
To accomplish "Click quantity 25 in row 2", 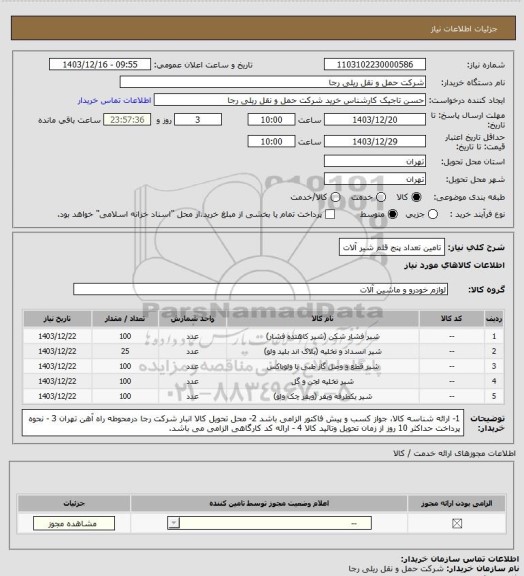I will click(x=125, y=352).
